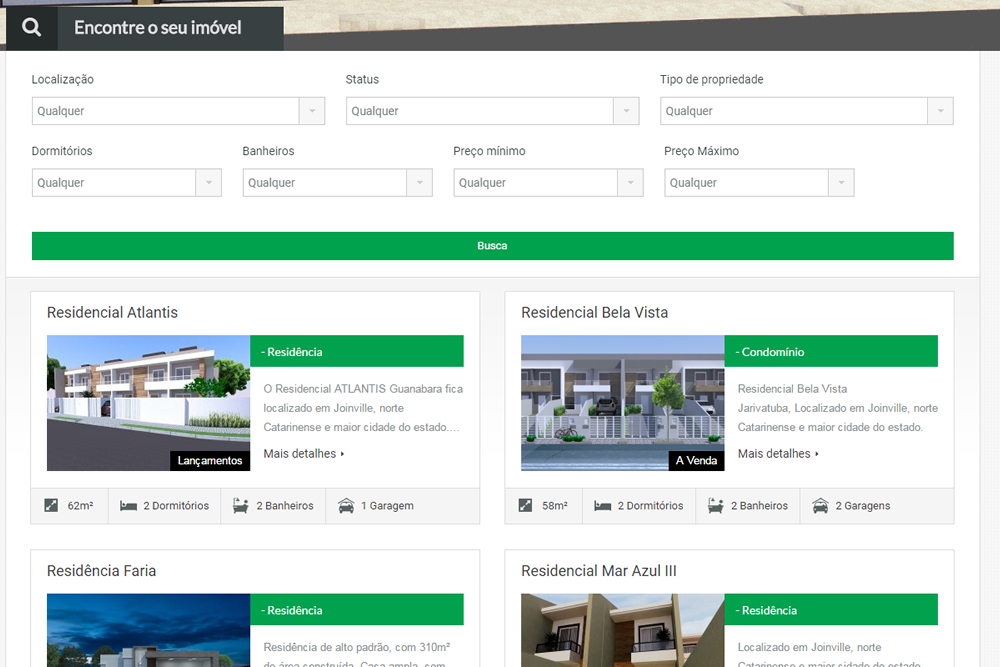Click the Lançamentos status tag
This screenshot has width=1000, height=667.
click(210, 460)
